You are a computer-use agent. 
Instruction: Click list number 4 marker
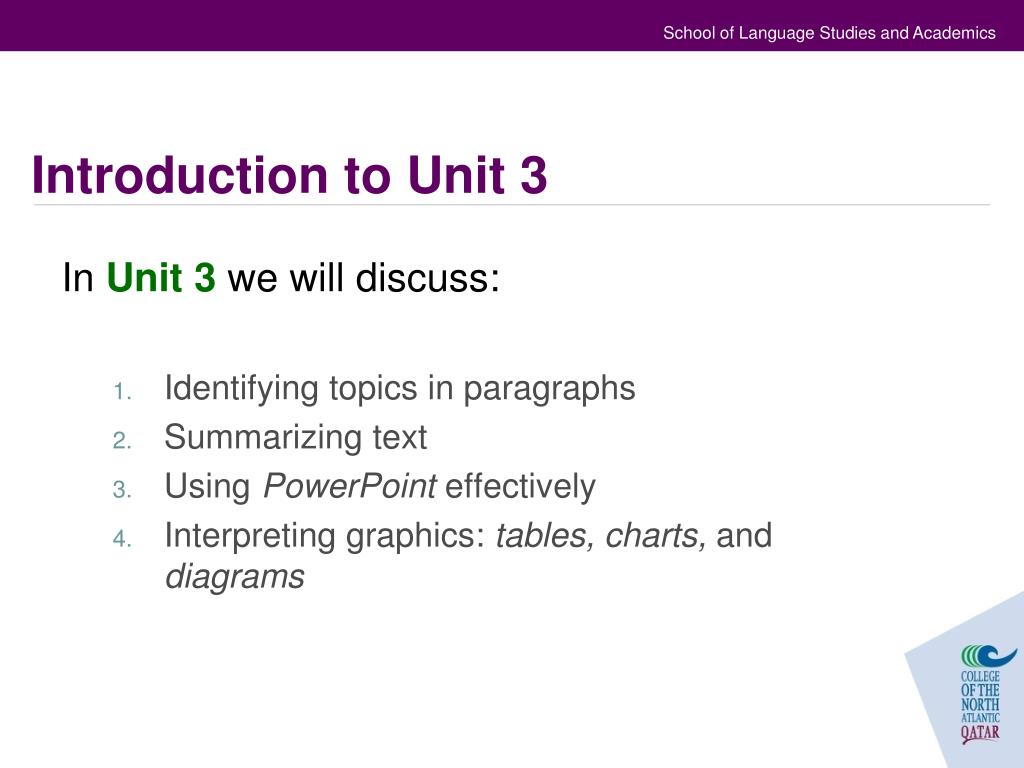pyautogui.click(x=122, y=539)
